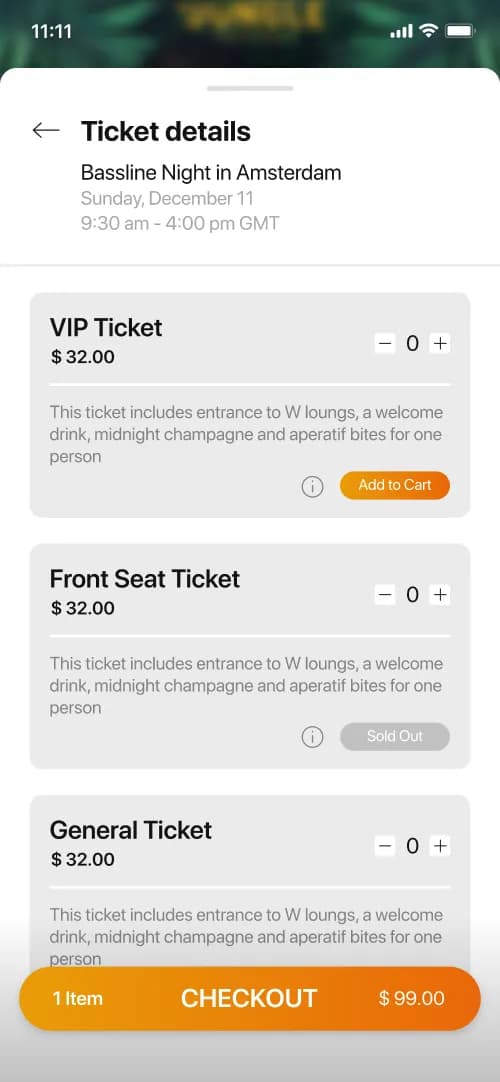
Task: Go back using the left arrow
Action: 46,130
